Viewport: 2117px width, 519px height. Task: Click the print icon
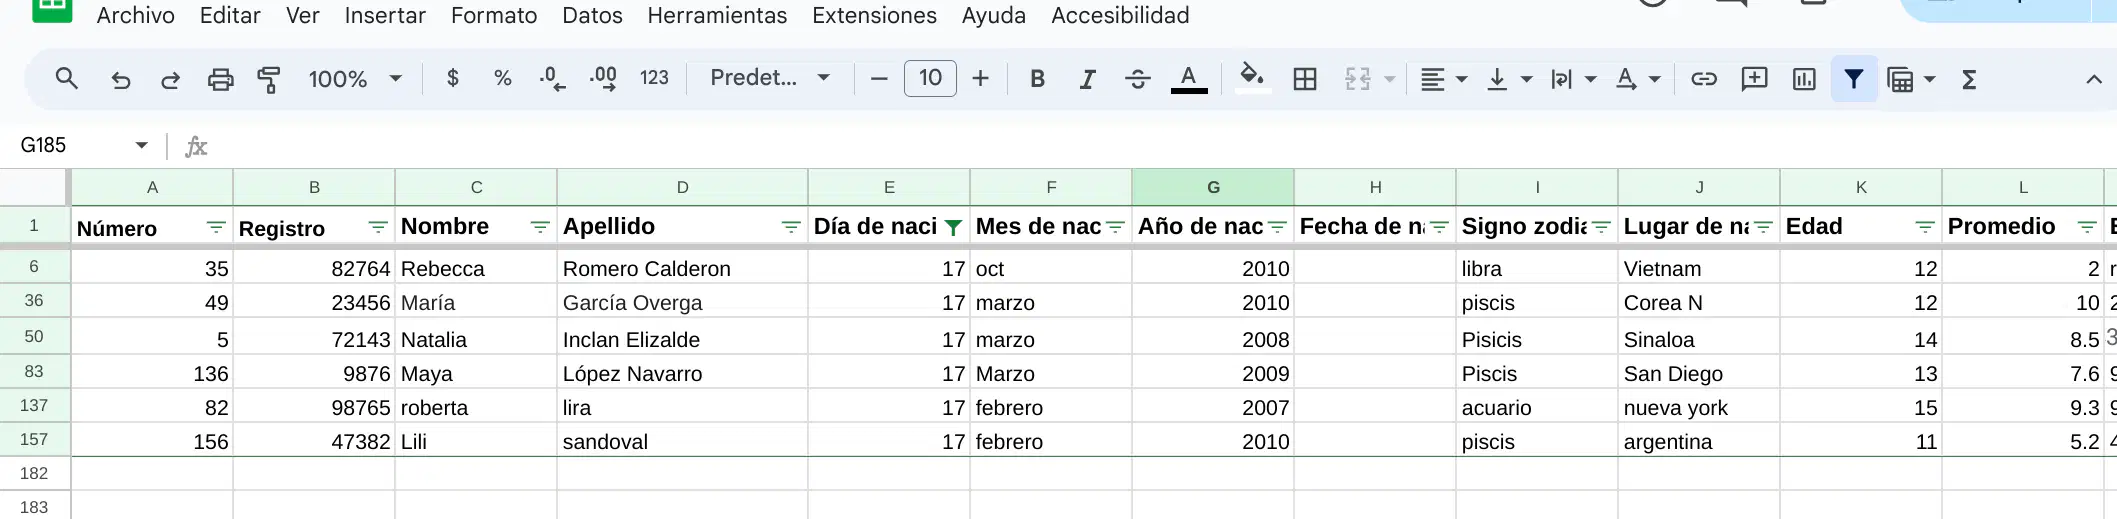click(x=220, y=79)
